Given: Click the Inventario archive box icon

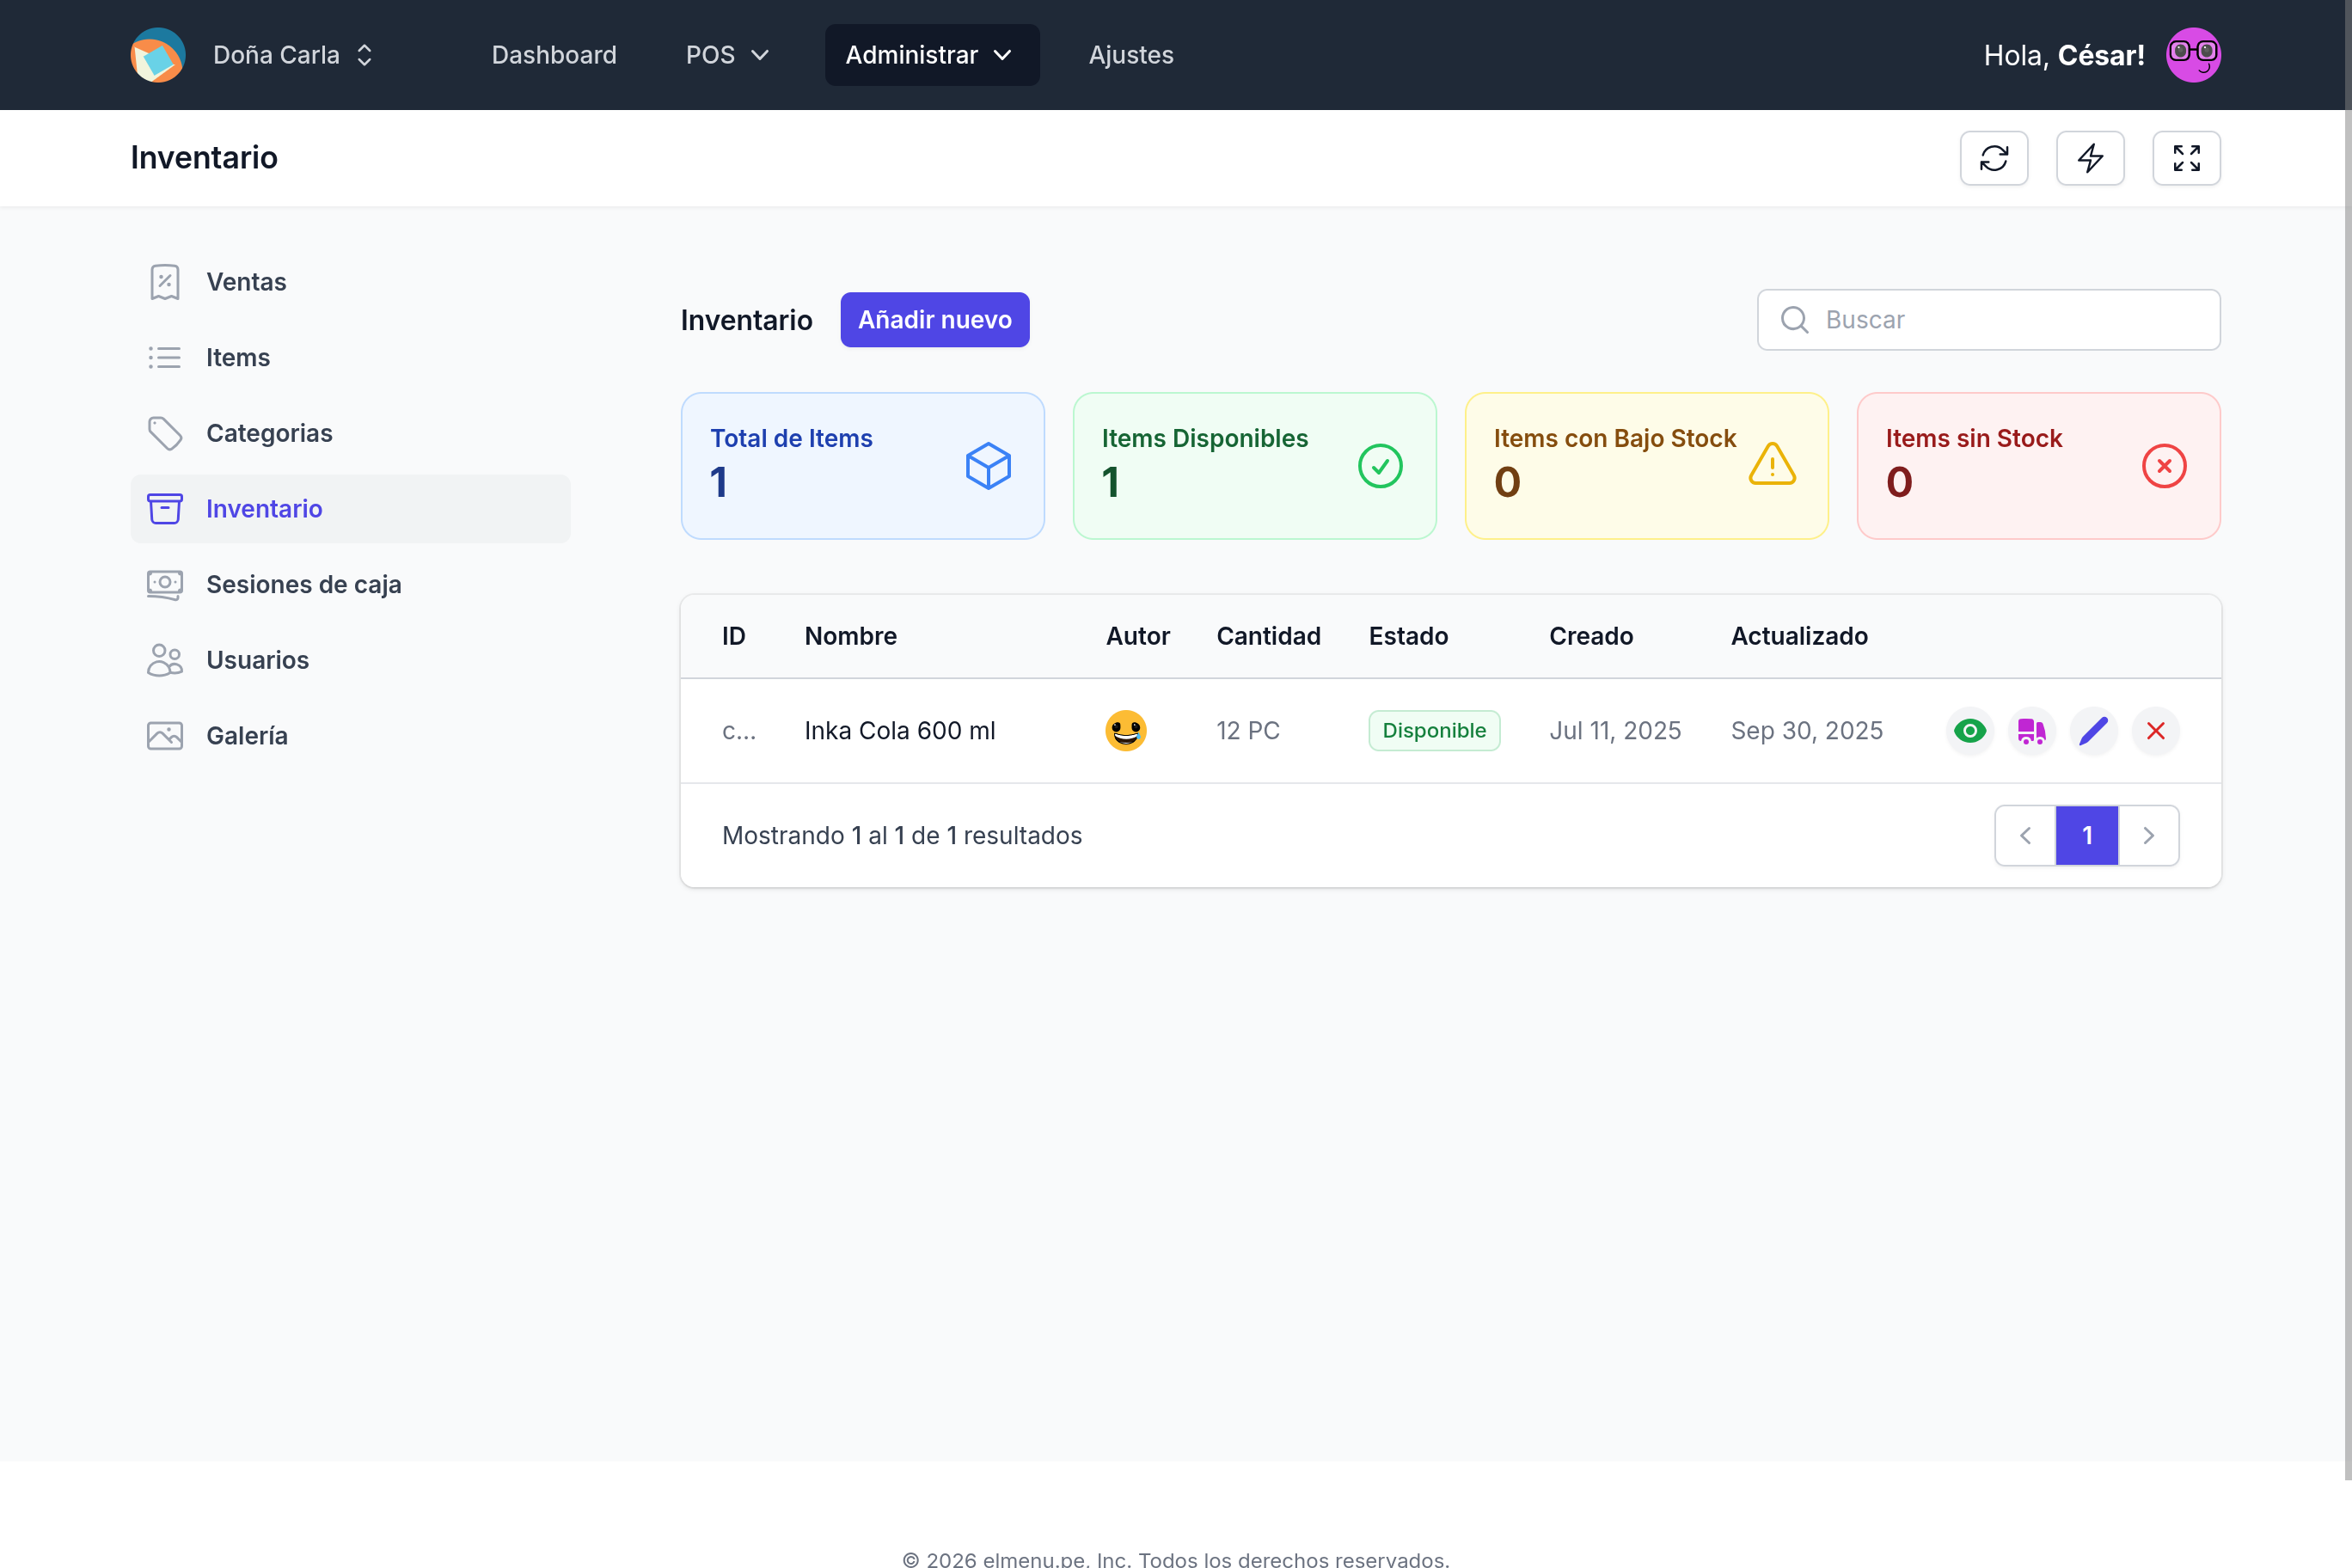Looking at the screenshot, I should pyautogui.click(x=165, y=509).
